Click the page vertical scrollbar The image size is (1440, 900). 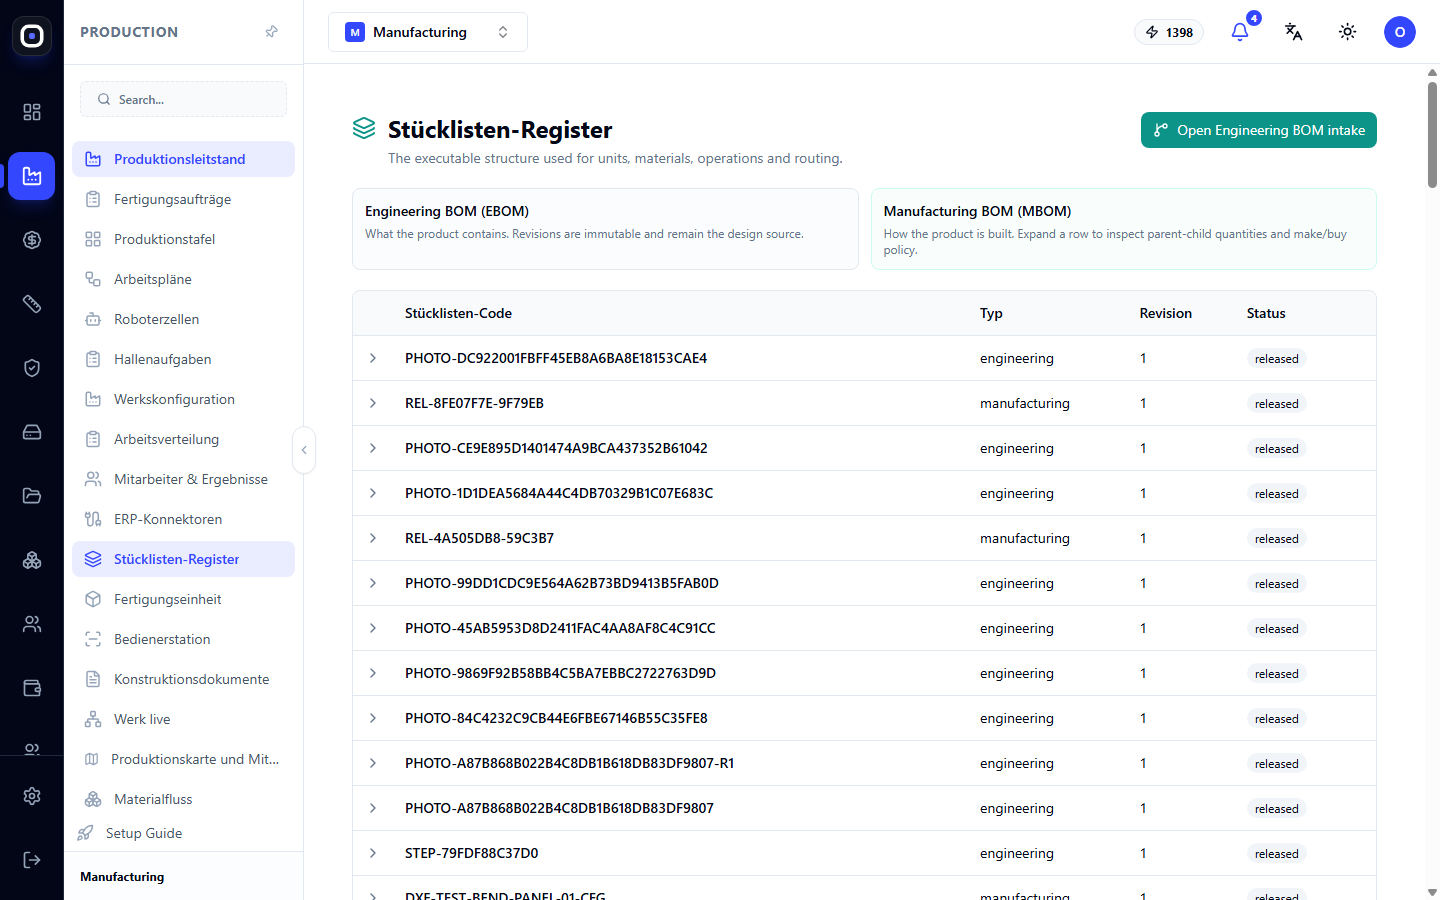1432,135
